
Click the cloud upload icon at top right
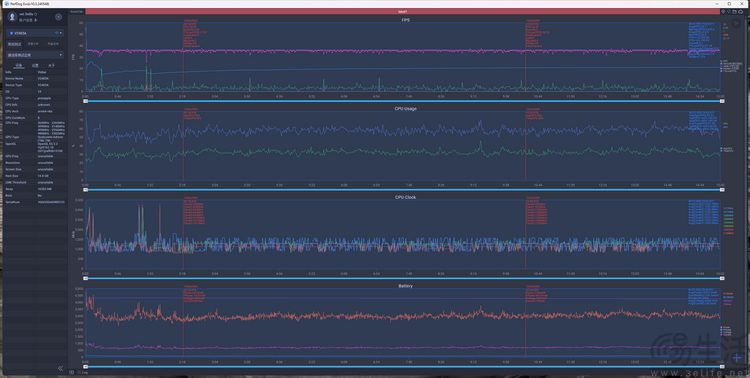[741, 11]
